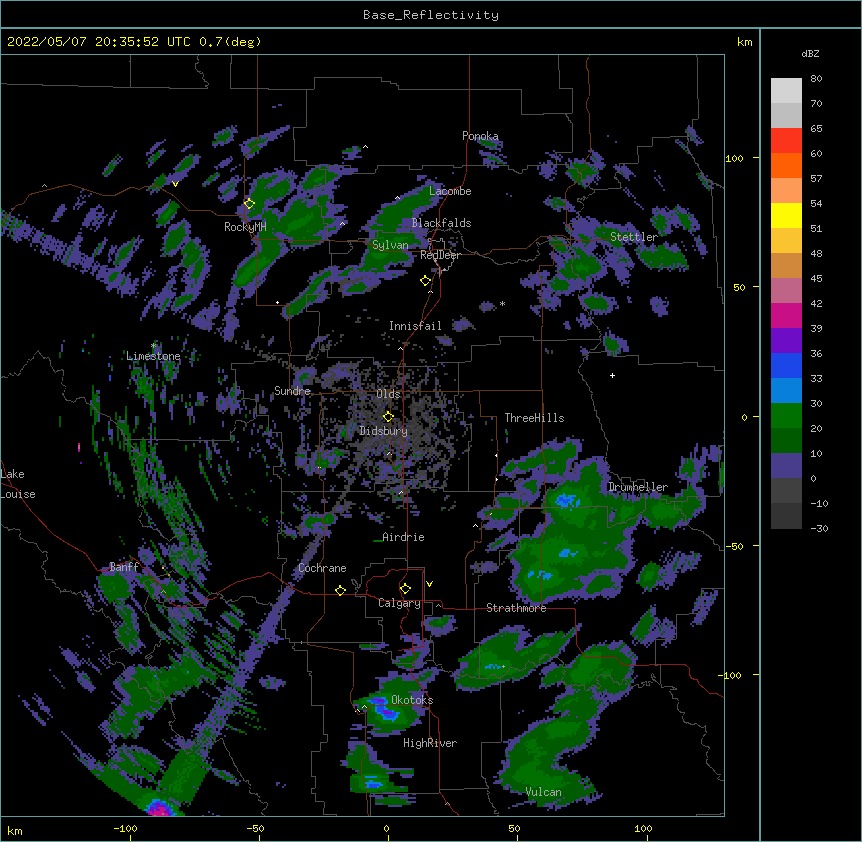Click the Strathmore city label
This screenshot has height=842, width=862.
point(516,608)
